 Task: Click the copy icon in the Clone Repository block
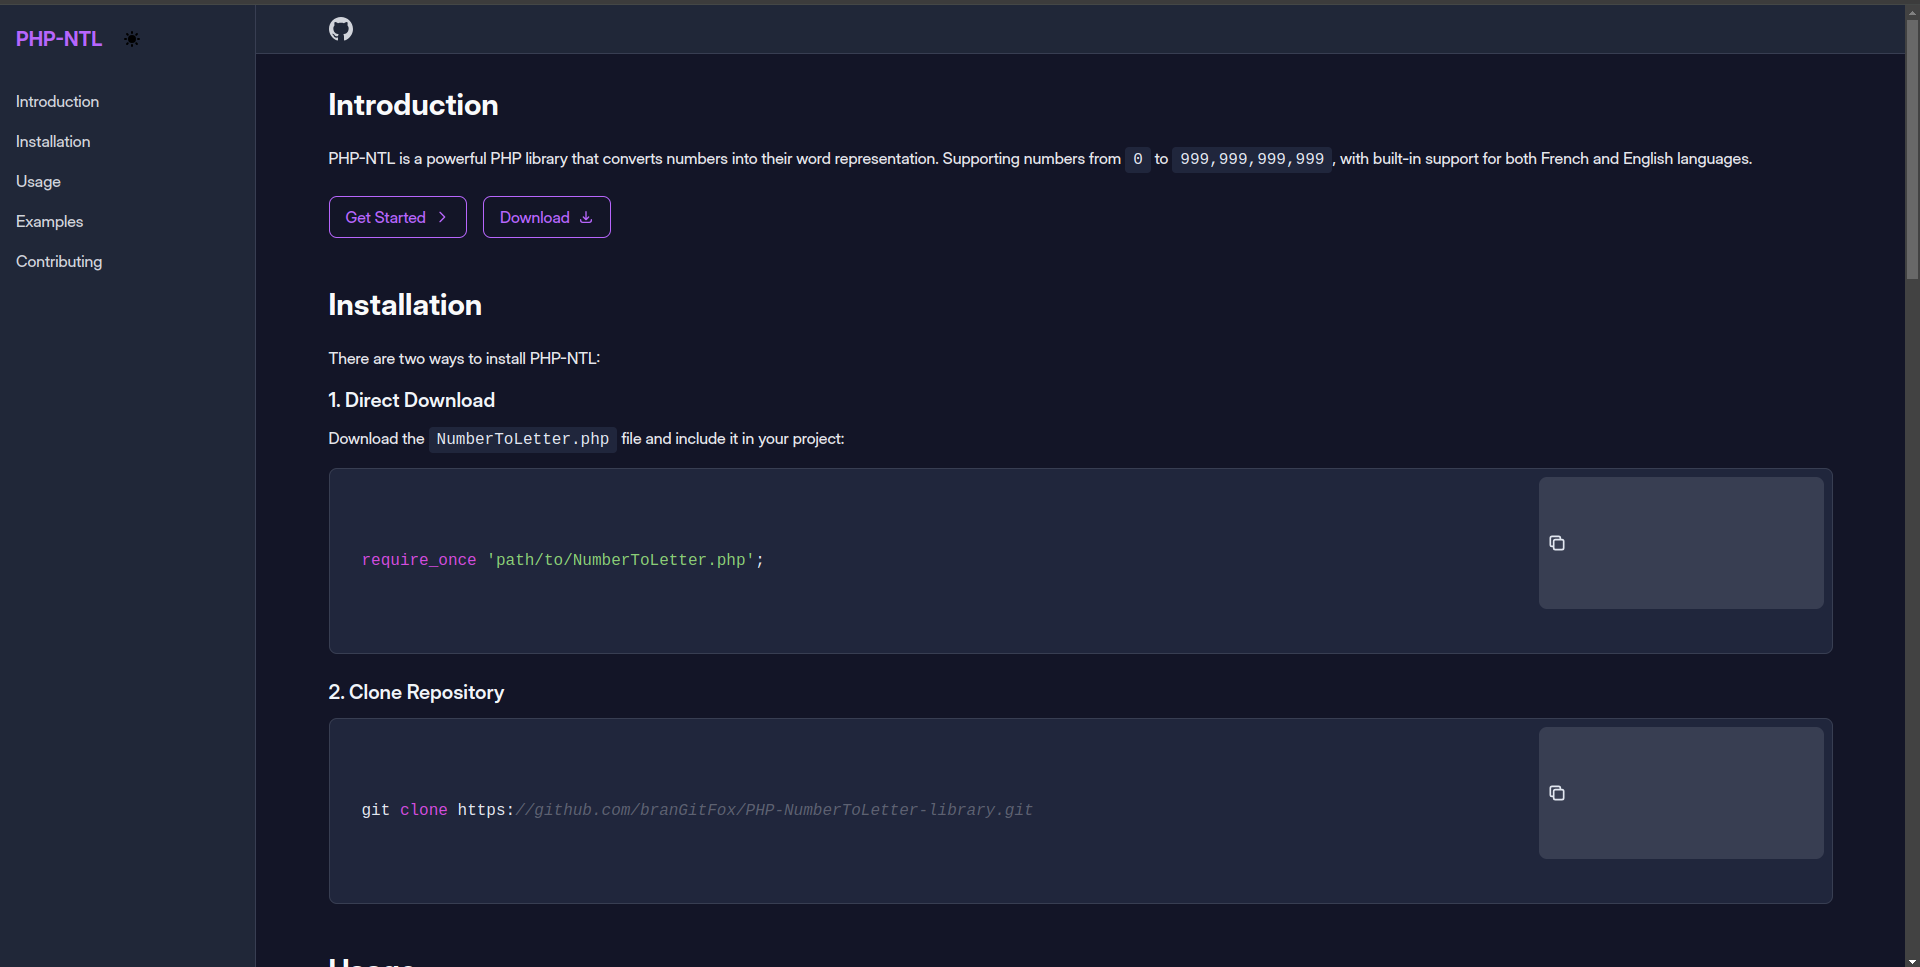[1556, 793]
